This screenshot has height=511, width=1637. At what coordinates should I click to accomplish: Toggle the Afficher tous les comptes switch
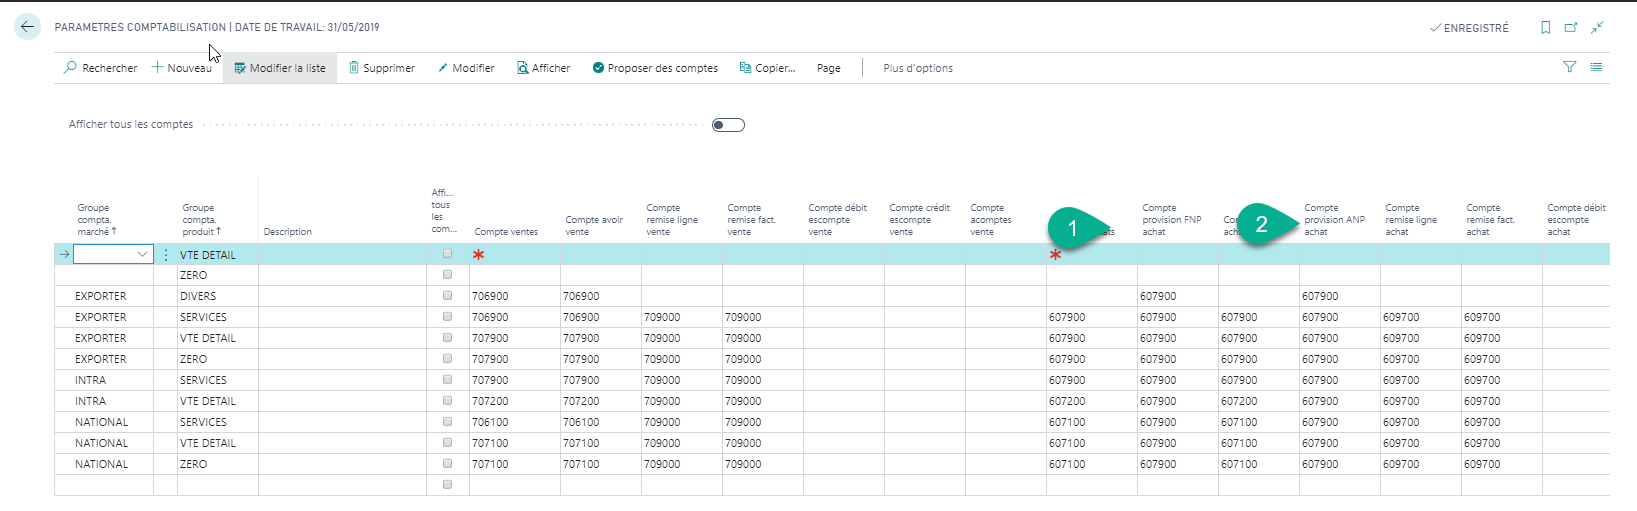728,125
